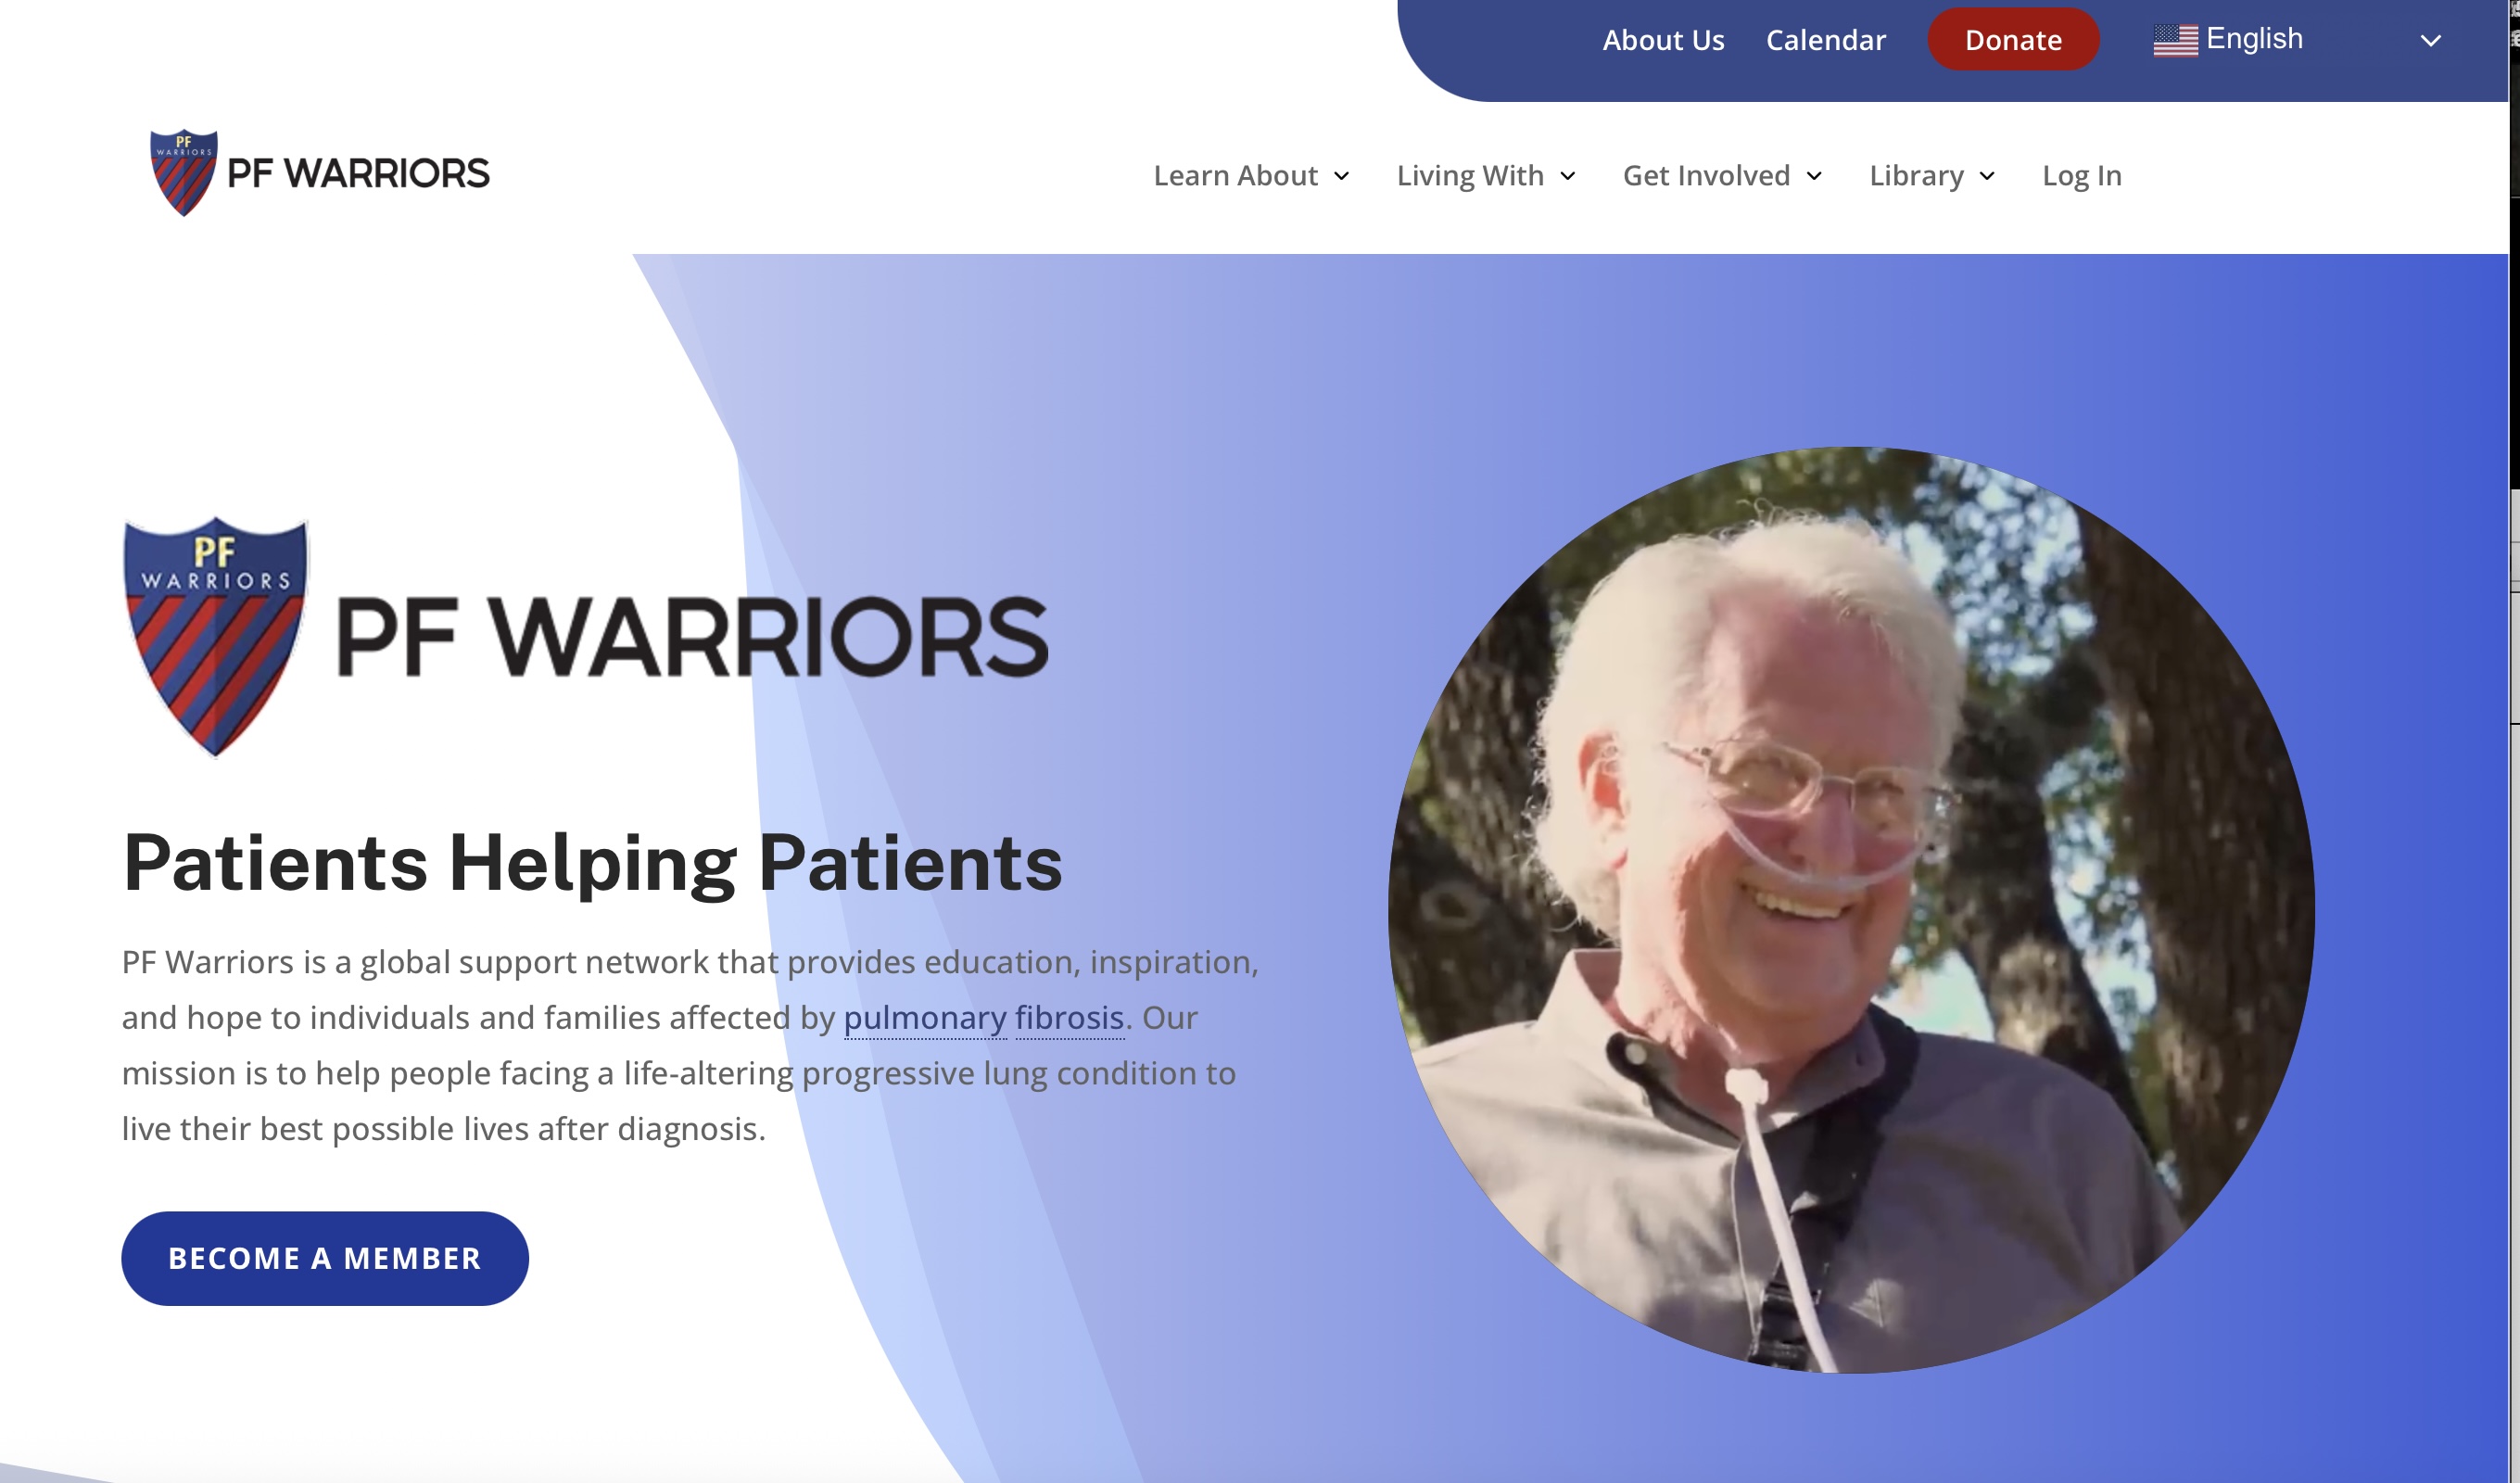The image size is (2520, 1483).
Task: Click the PF Warriors shield logo in header
Action: coord(183,173)
